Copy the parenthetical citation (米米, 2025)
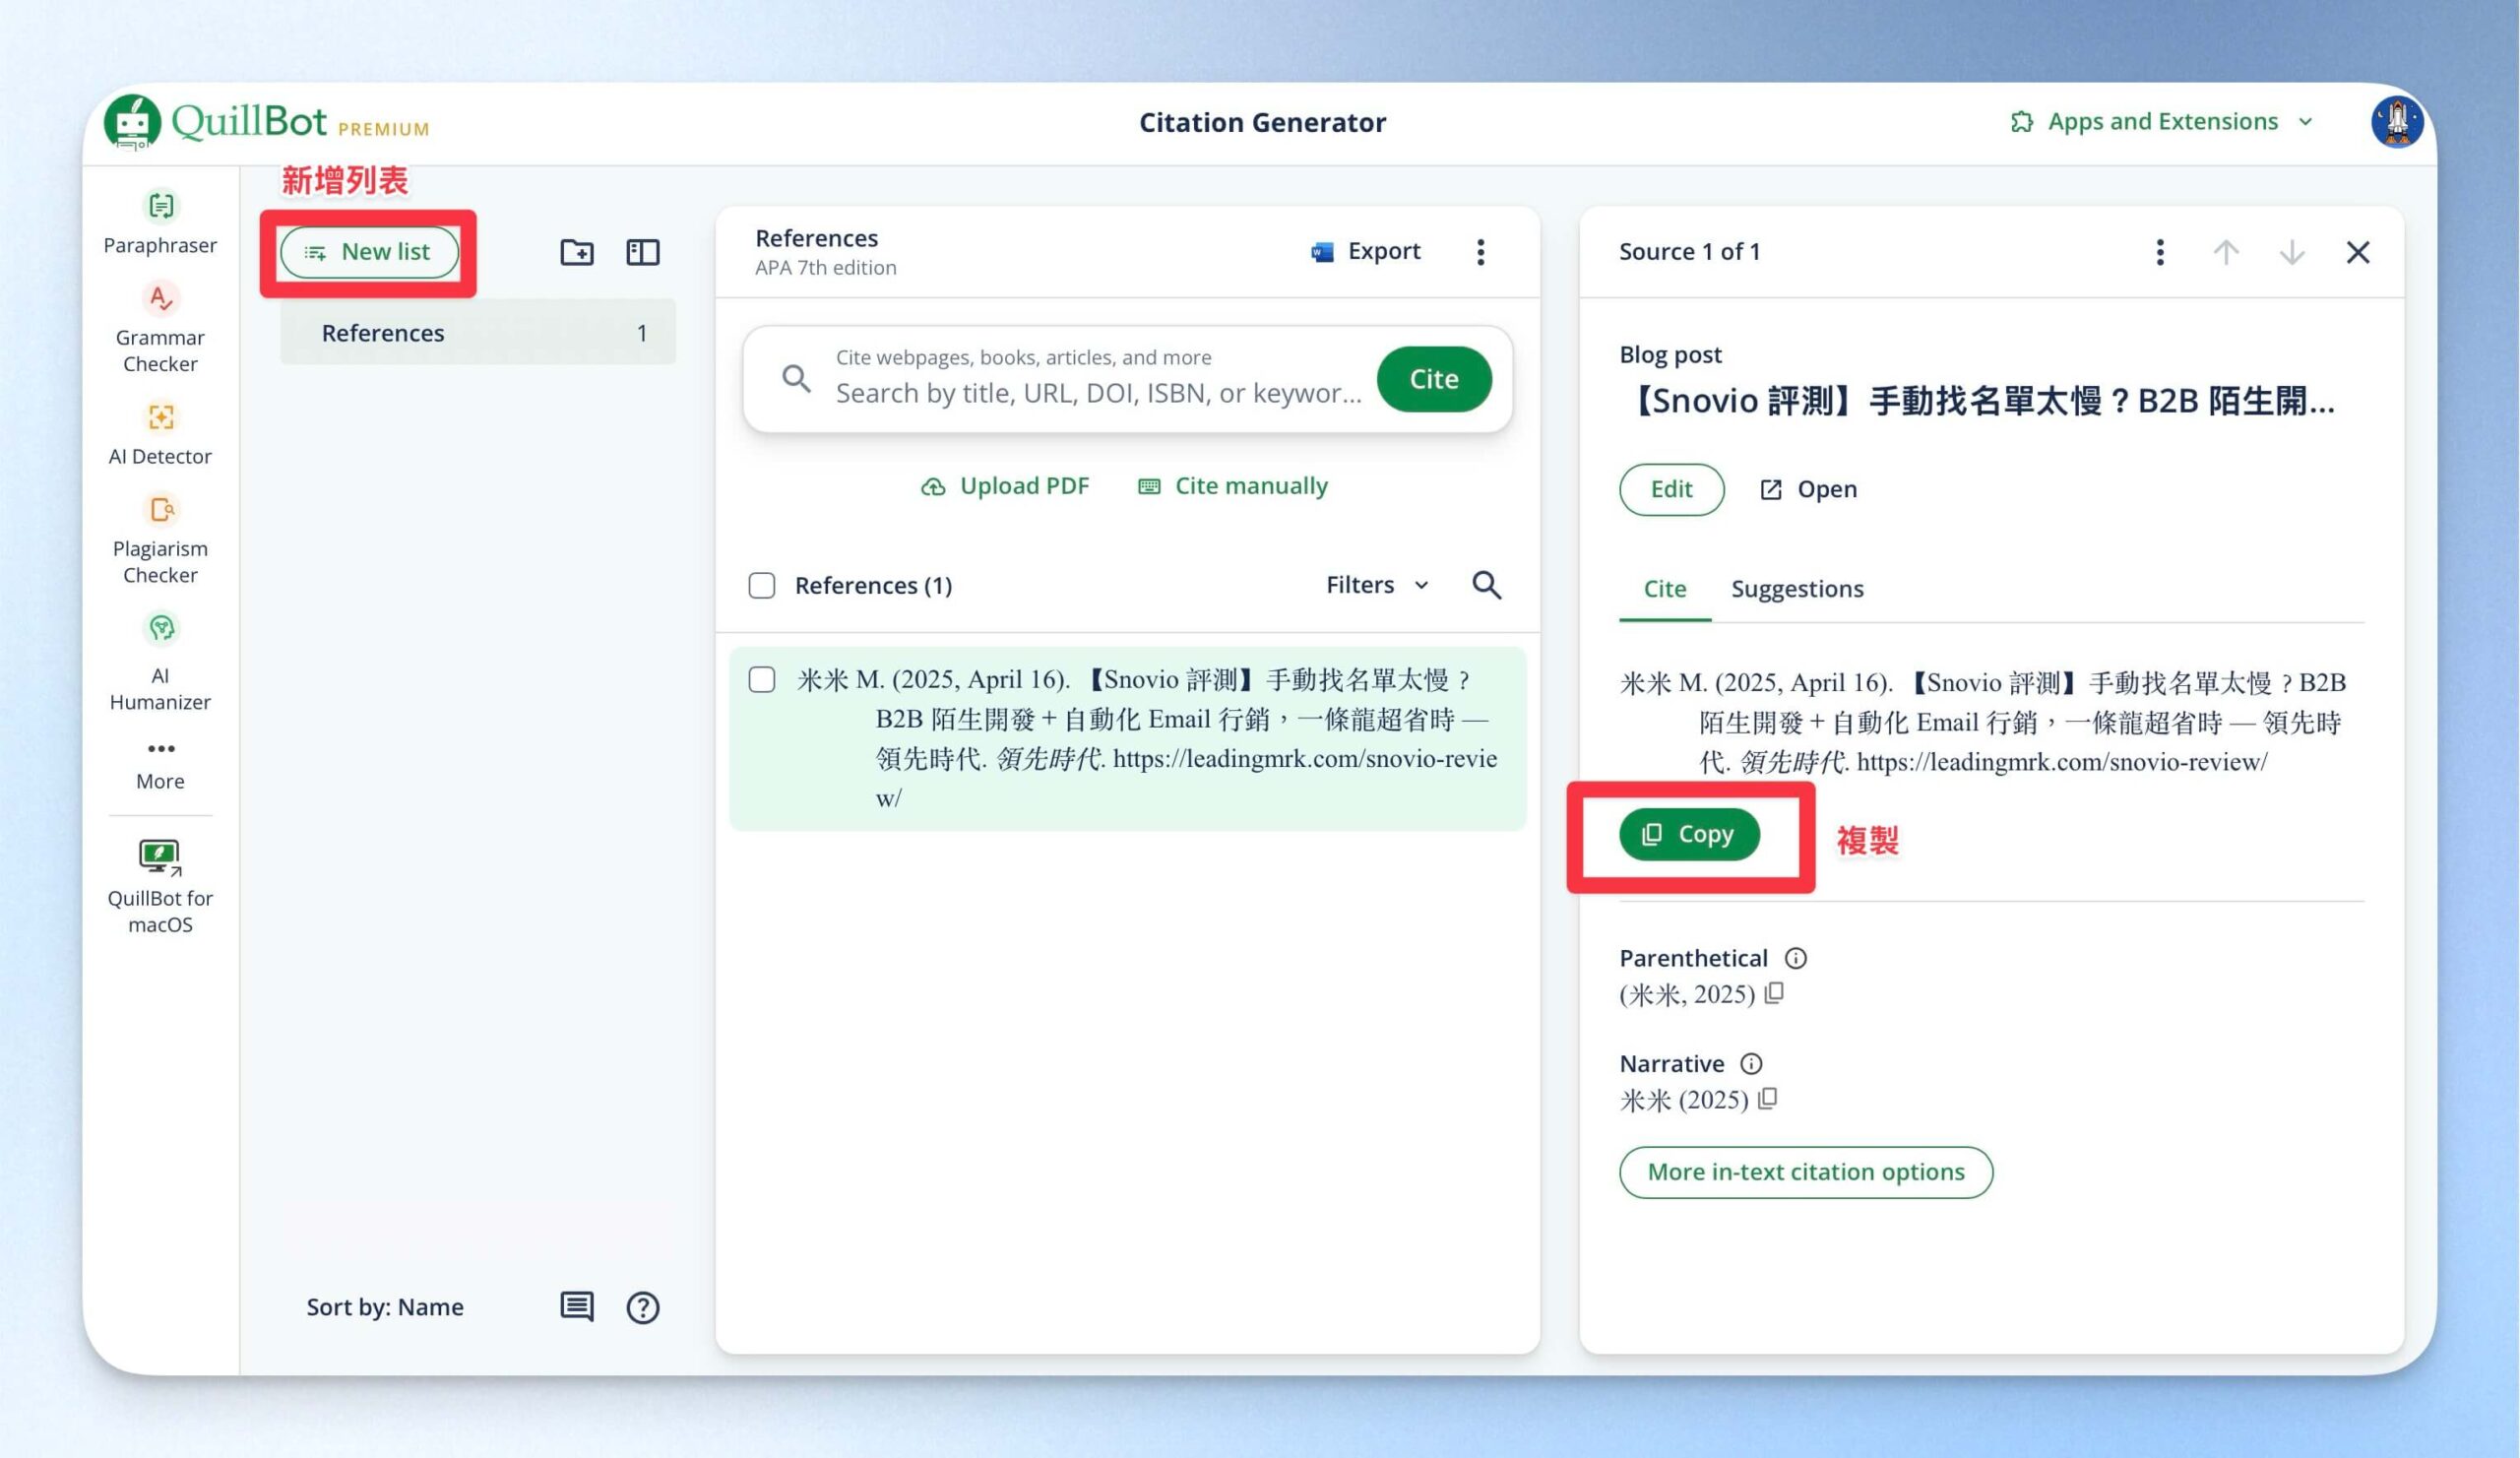The width and height of the screenshot is (2520, 1458). pyautogui.click(x=1775, y=993)
